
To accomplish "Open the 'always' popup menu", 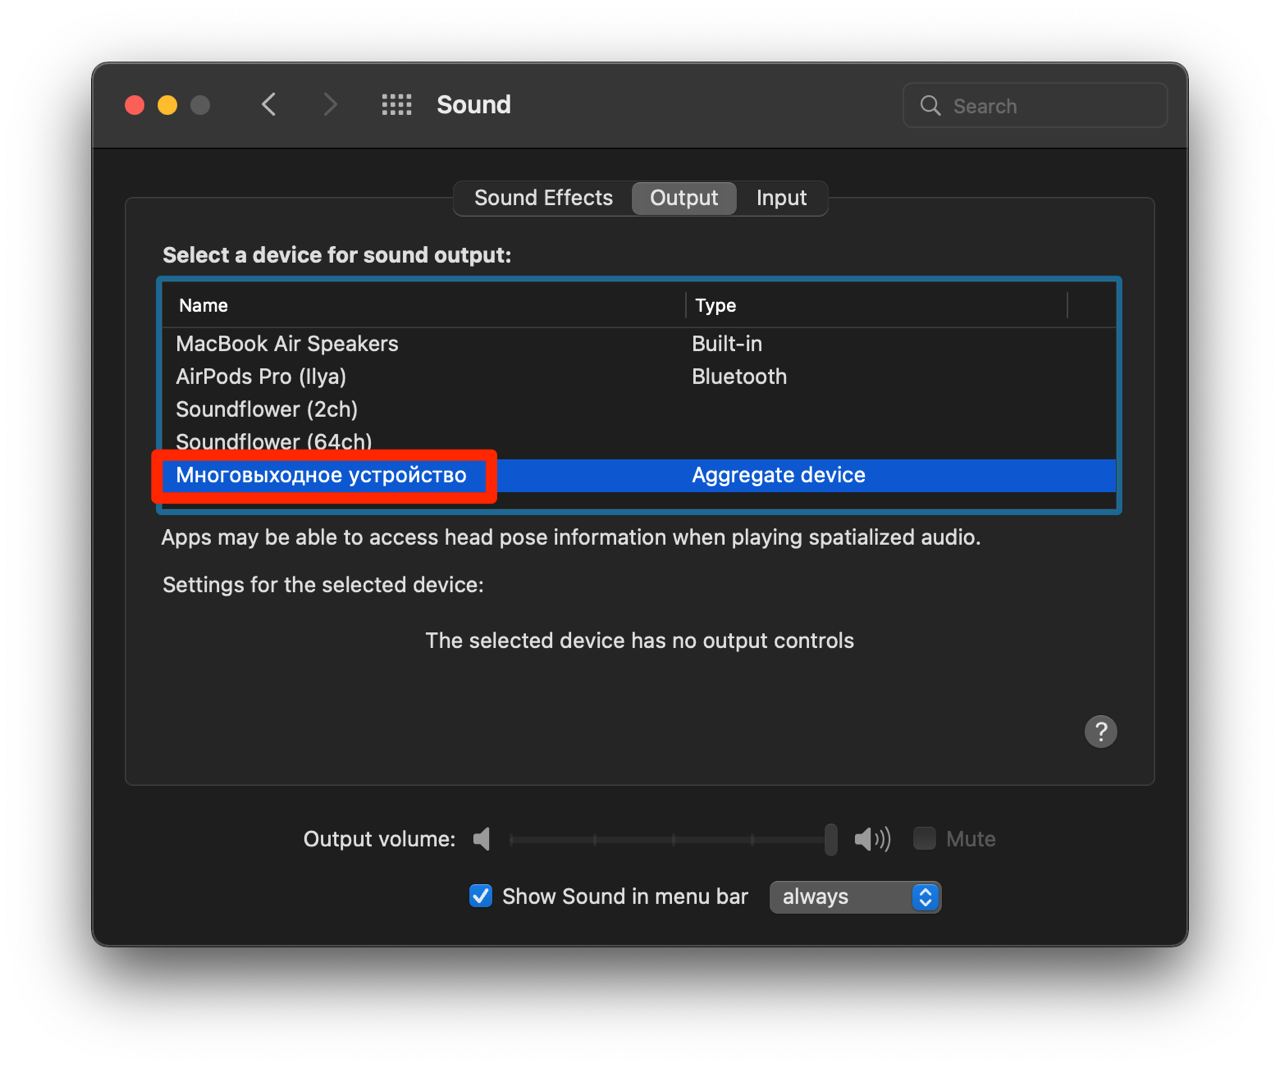I will tap(855, 897).
